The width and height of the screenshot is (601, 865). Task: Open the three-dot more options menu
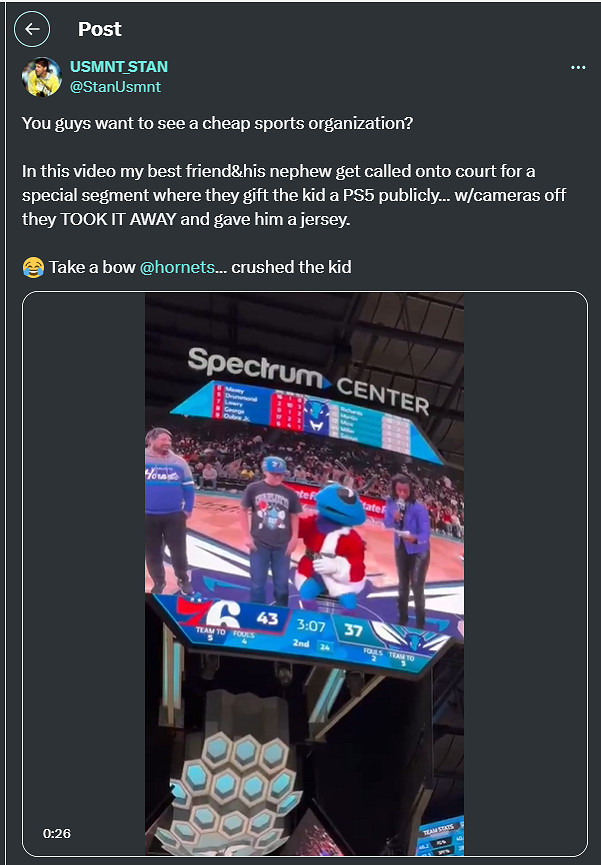click(x=578, y=67)
